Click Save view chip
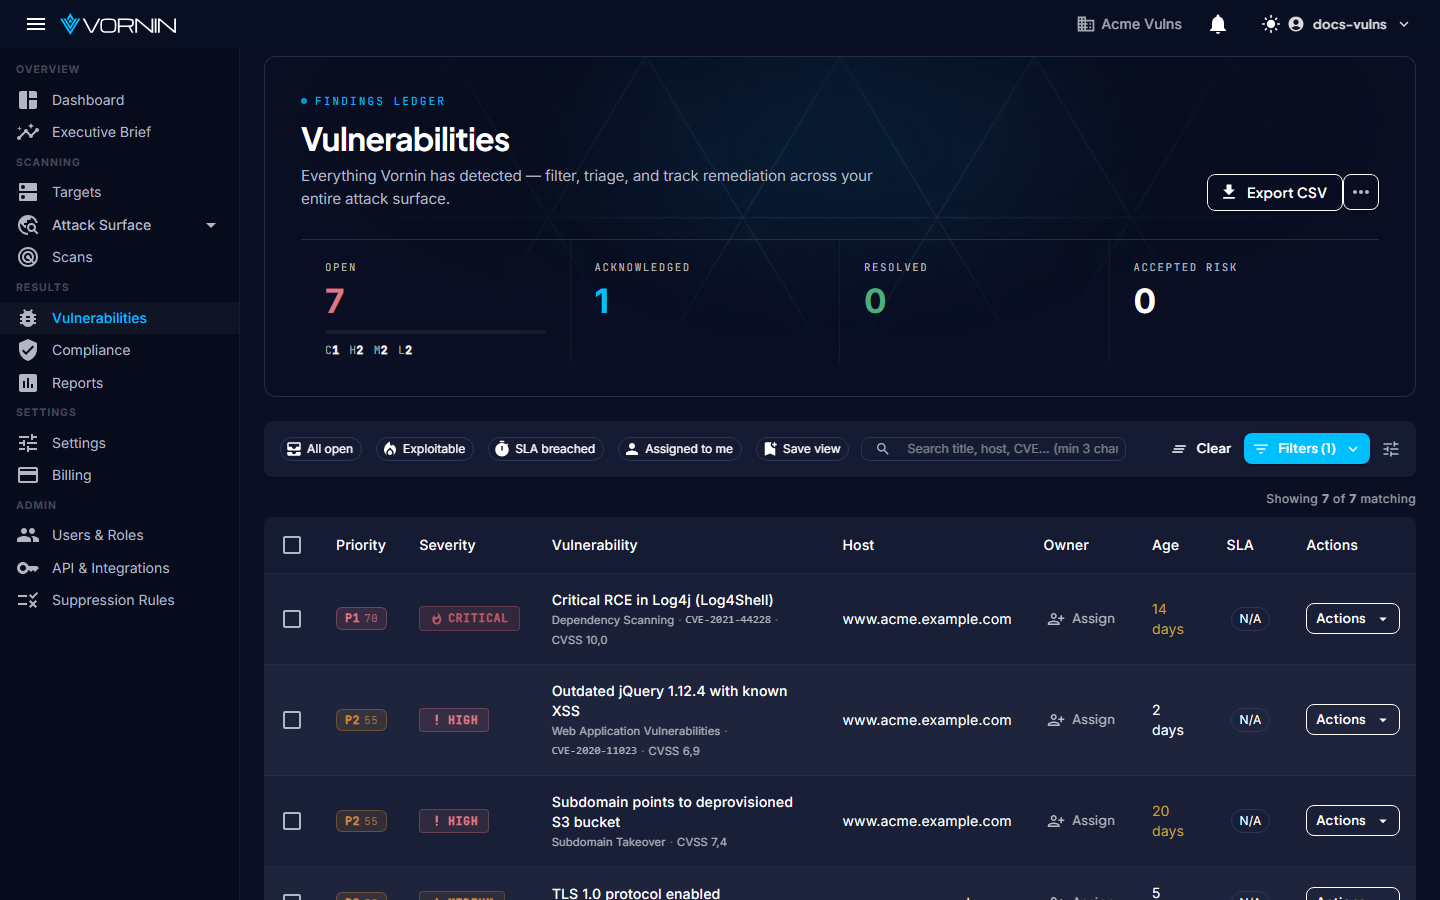This screenshot has height=900, width=1440. (x=802, y=449)
